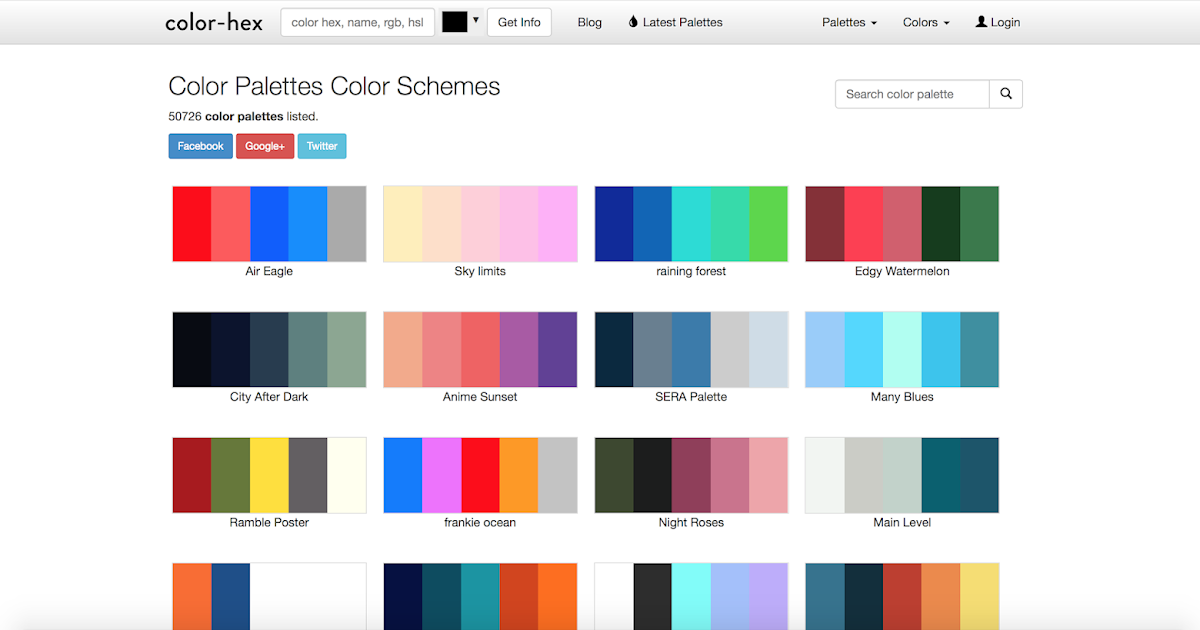Click the Login link
Screen dimensions: 1200x630
click(x=1003, y=21)
